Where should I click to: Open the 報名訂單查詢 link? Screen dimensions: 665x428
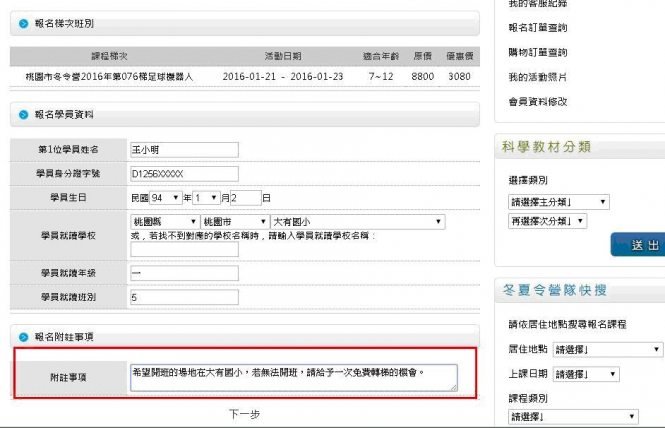(537, 29)
